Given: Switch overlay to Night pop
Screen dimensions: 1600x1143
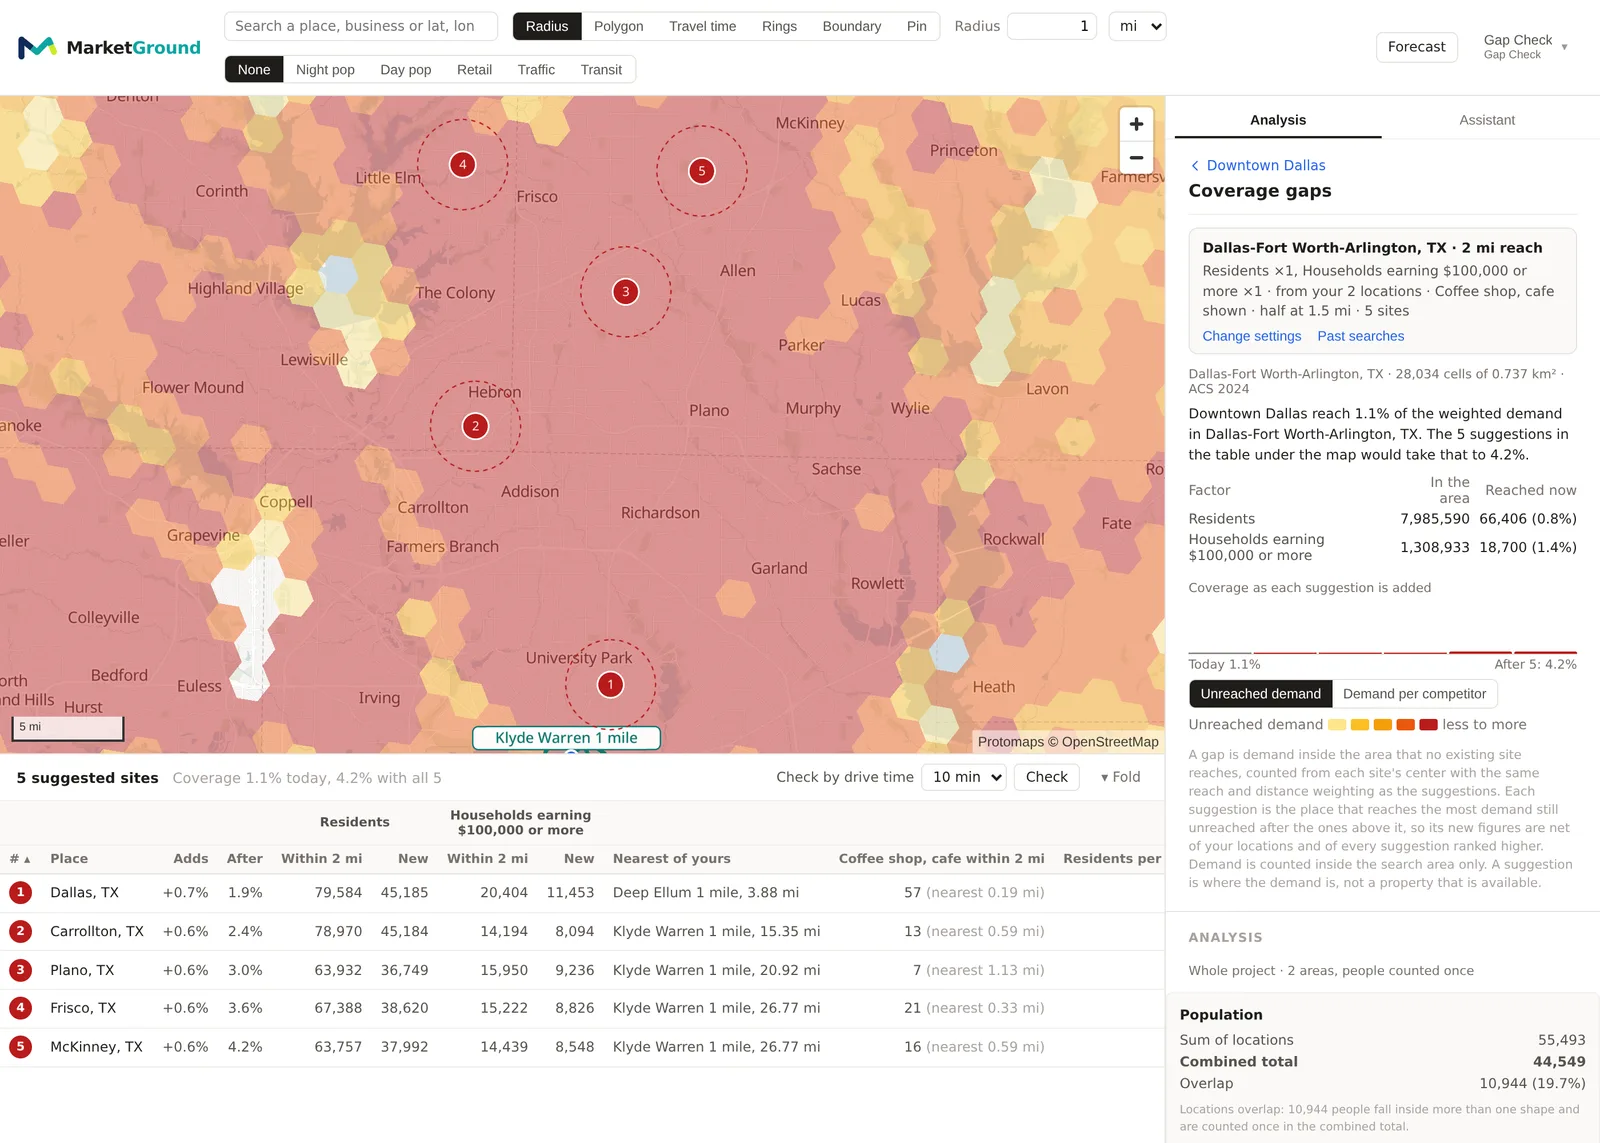Looking at the screenshot, I should pyautogui.click(x=325, y=70).
